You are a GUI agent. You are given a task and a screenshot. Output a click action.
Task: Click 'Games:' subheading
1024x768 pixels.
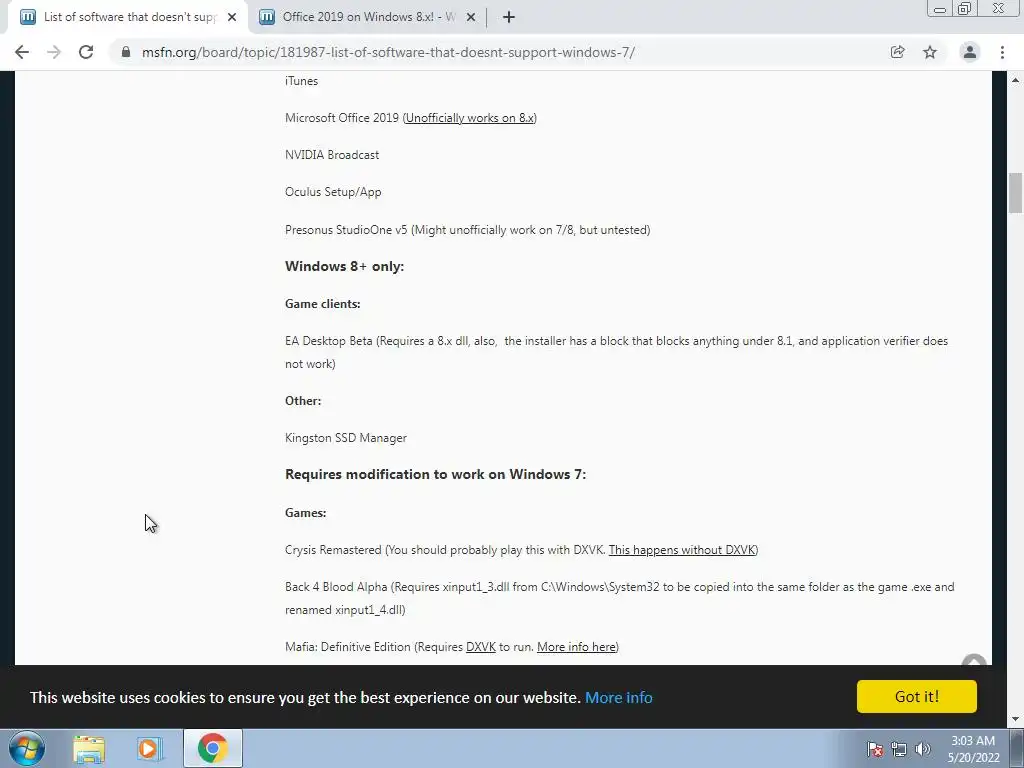pyautogui.click(x=306, y=513)
